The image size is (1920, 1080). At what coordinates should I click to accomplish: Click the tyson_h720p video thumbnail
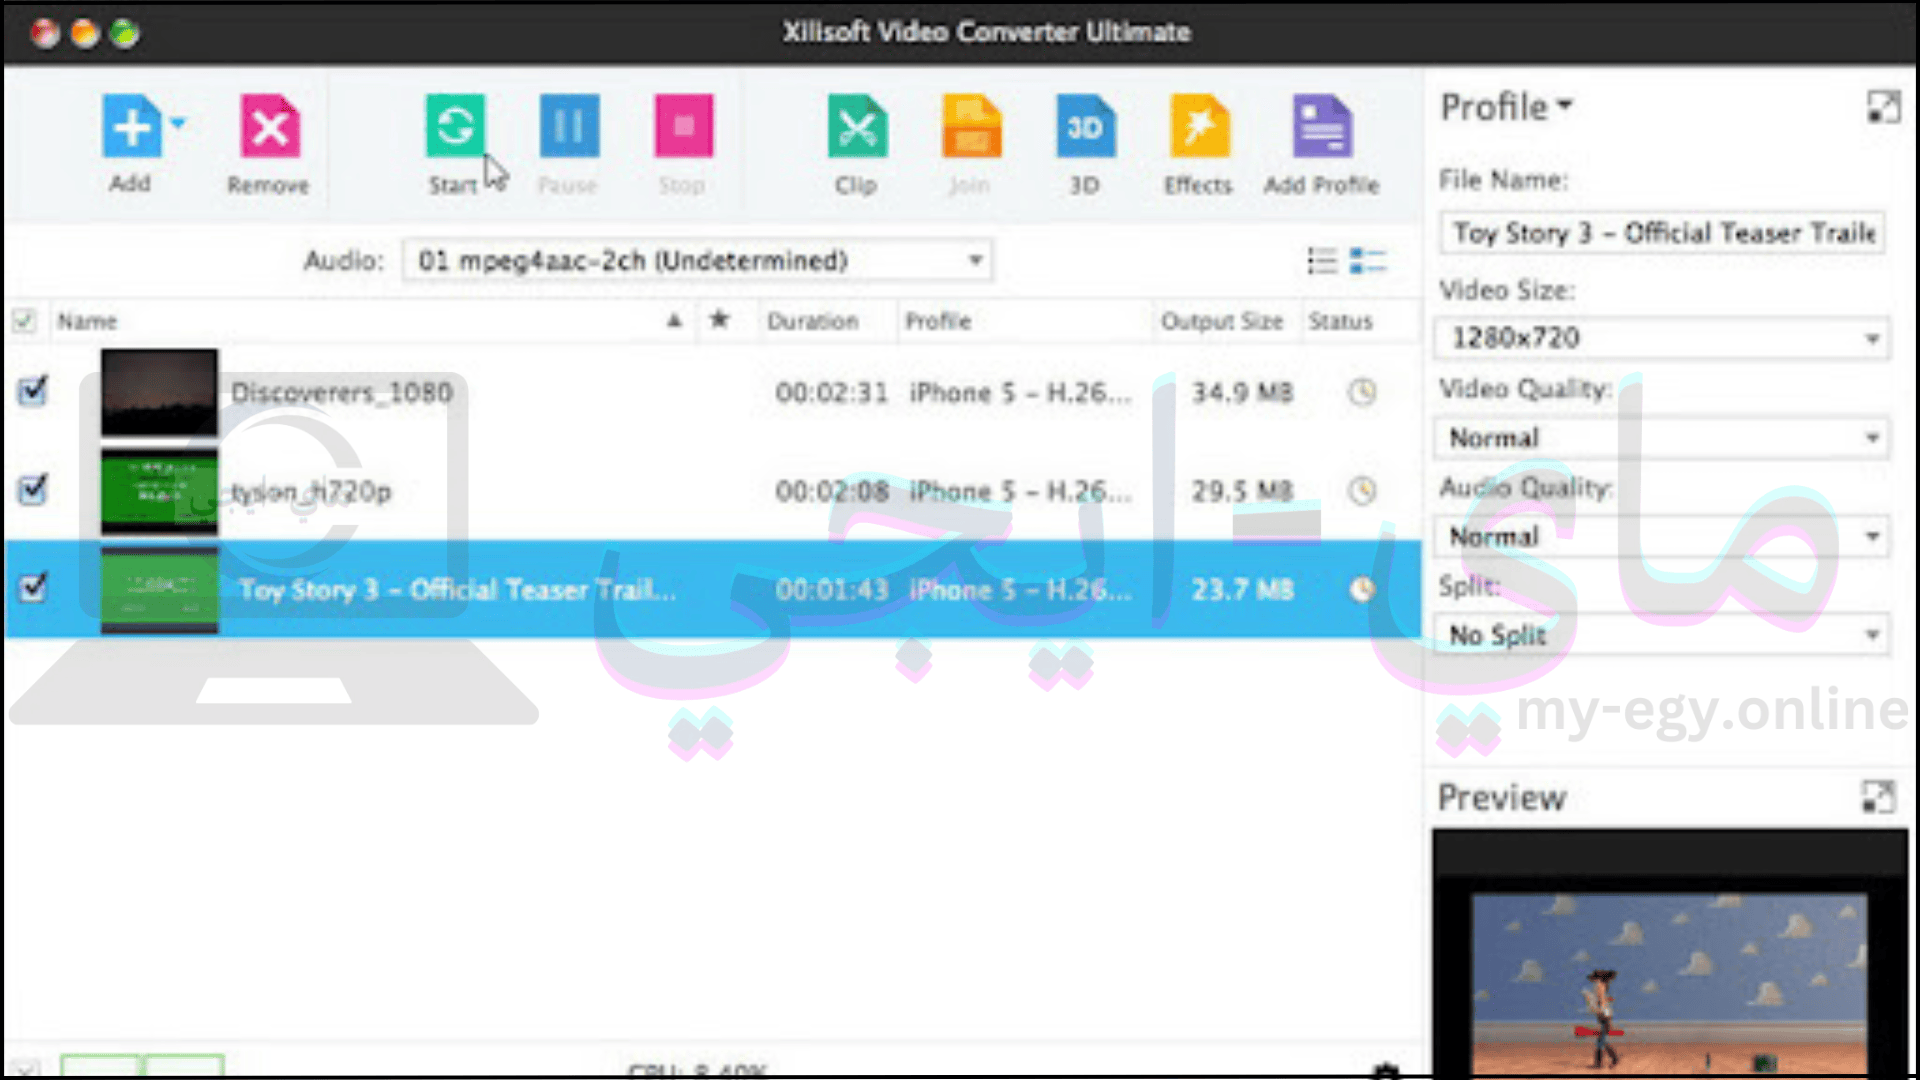click(x=159, y=490)
